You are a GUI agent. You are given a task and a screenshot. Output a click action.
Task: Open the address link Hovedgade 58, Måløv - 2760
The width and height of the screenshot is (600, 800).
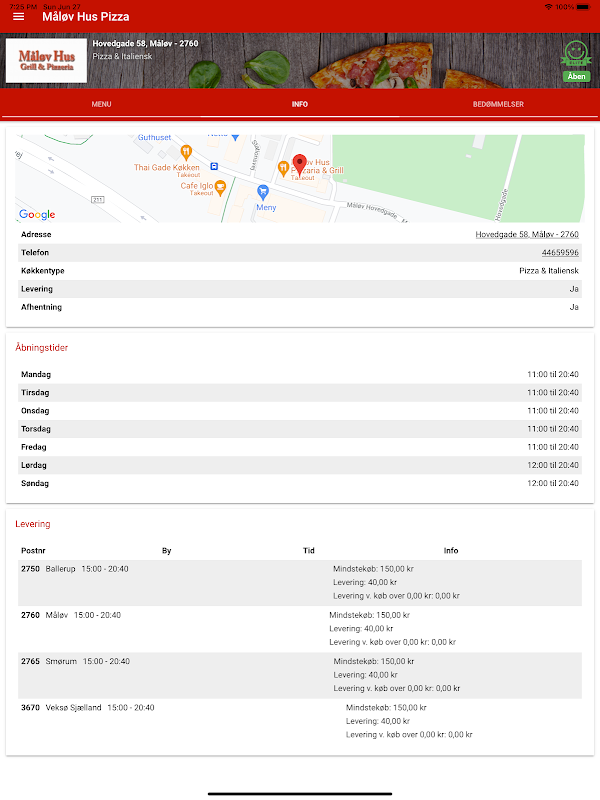click(x=527, y=234)
